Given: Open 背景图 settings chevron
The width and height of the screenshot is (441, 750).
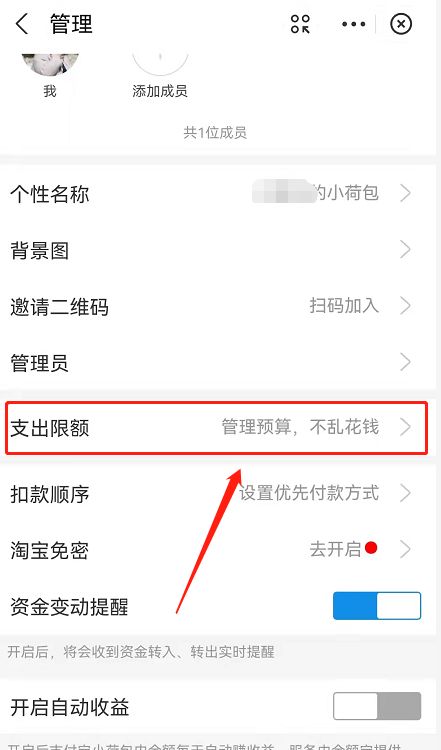Looking at the screenshot, I should (x=406, y=250).
